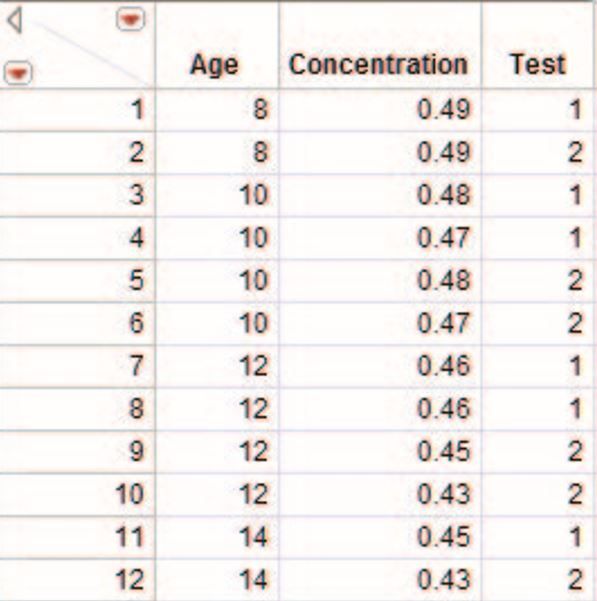597x601 pixels.
Task: Click Age value 8 in row 1
Action: click(x=260, y=110)
